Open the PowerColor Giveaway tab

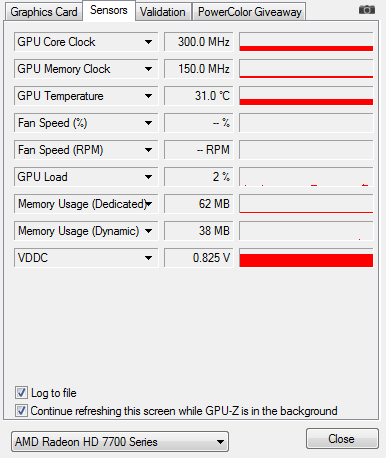(x=249, y=12)
